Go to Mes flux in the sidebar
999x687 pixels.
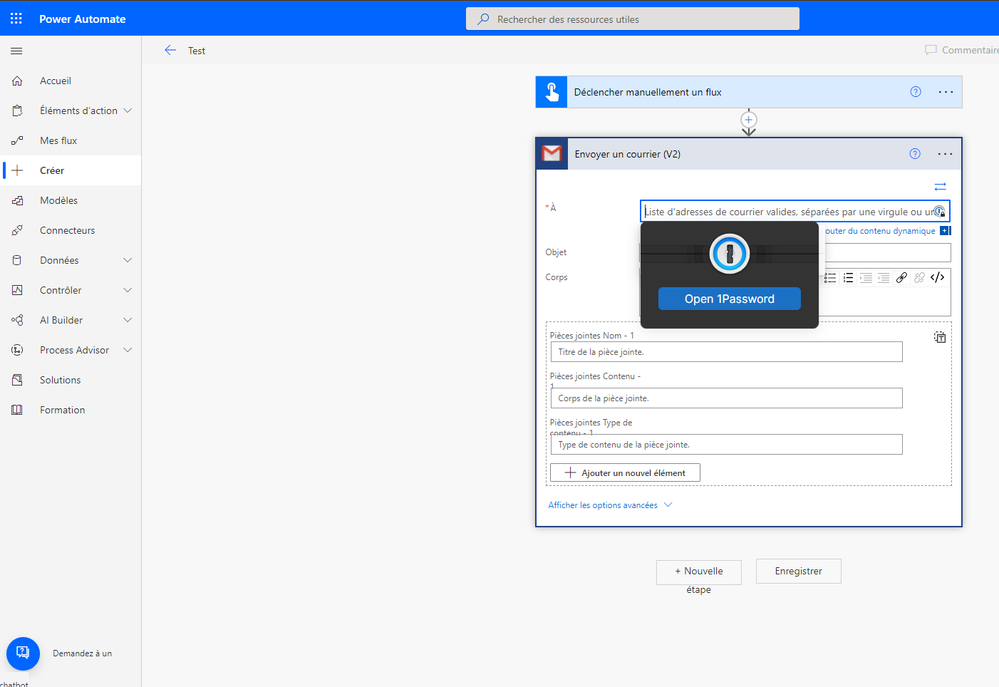click(58, 141)
